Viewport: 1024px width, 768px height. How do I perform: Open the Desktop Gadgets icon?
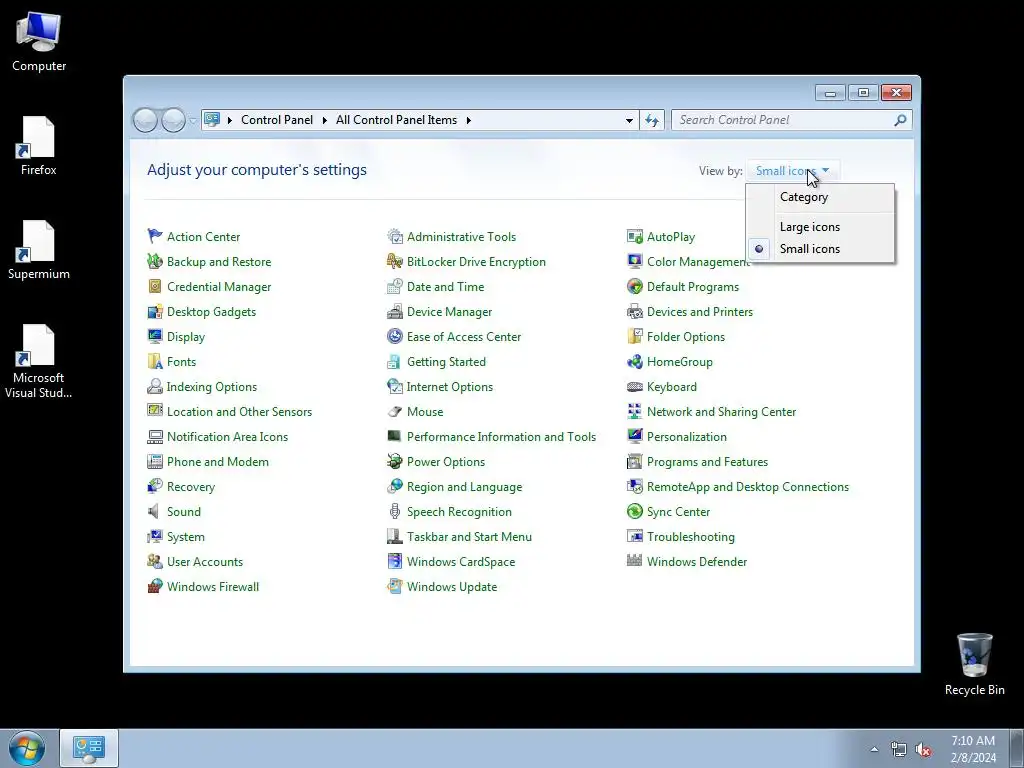[x=155, y=312]
